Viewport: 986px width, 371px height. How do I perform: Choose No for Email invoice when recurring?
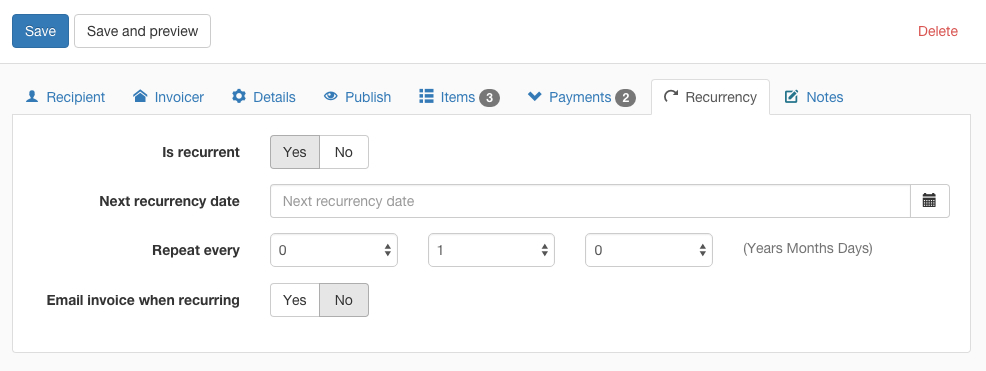point(344,300)
